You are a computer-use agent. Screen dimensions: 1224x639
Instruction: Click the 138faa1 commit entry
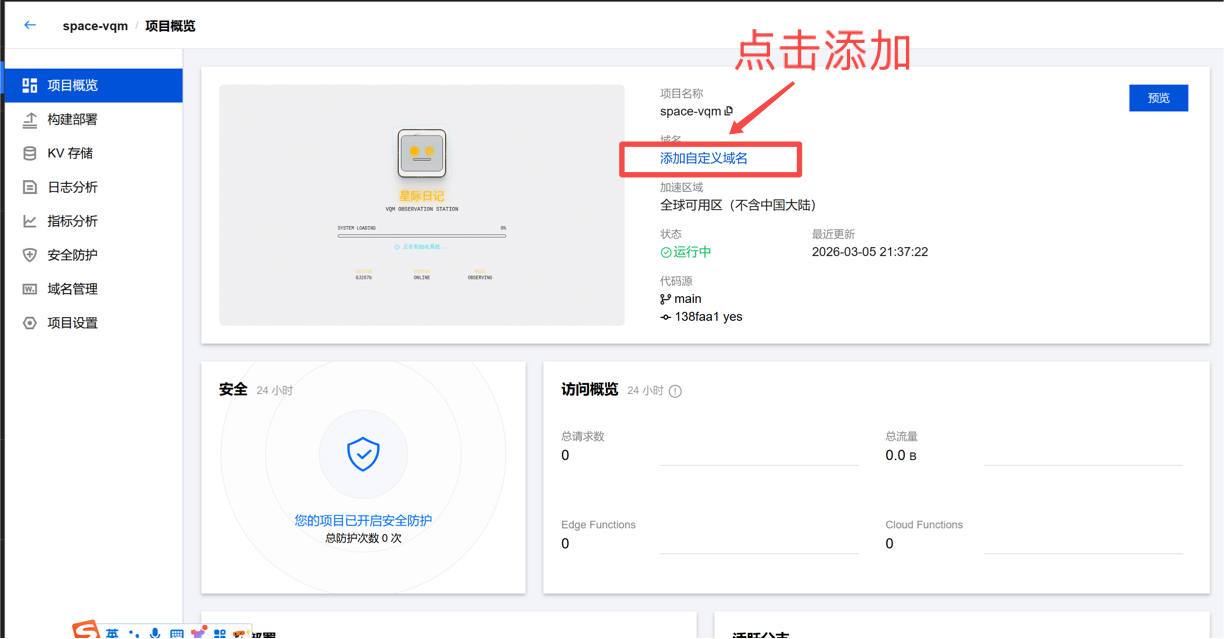pos(700,317)
